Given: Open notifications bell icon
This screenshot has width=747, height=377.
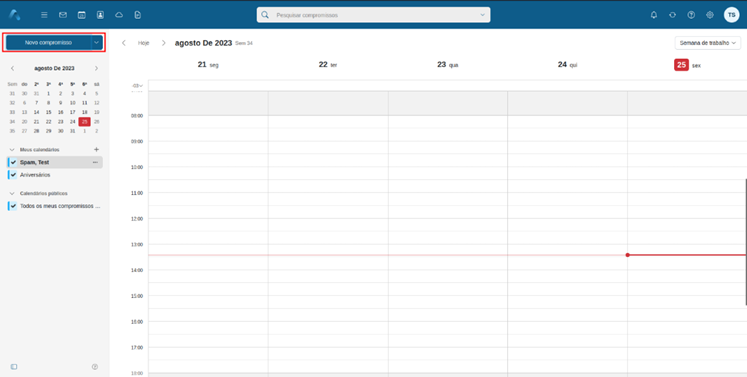Looking at the screenshot, I should (654, 15).
